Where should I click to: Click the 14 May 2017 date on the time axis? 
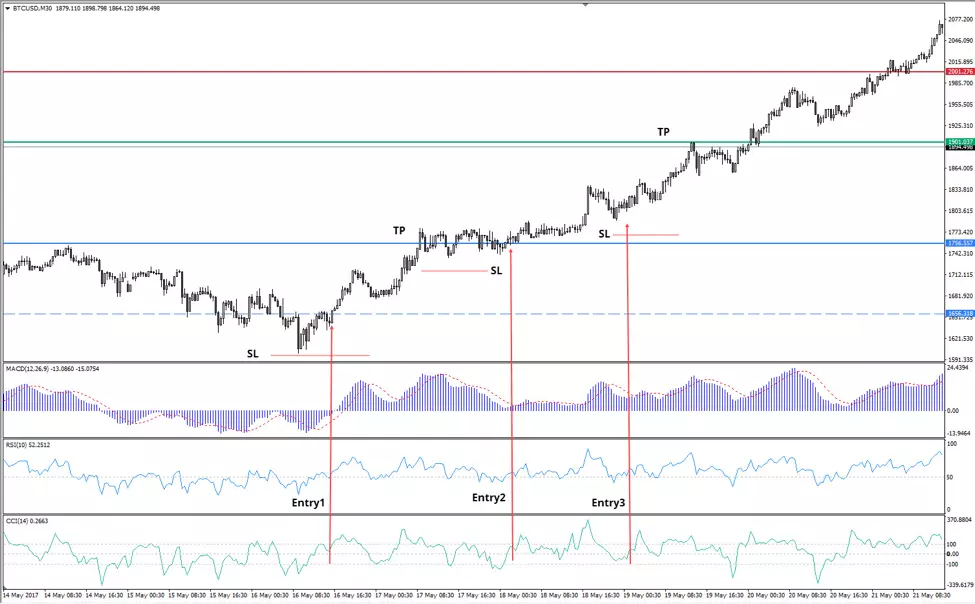pyautogui.click(x=20, y=595)
